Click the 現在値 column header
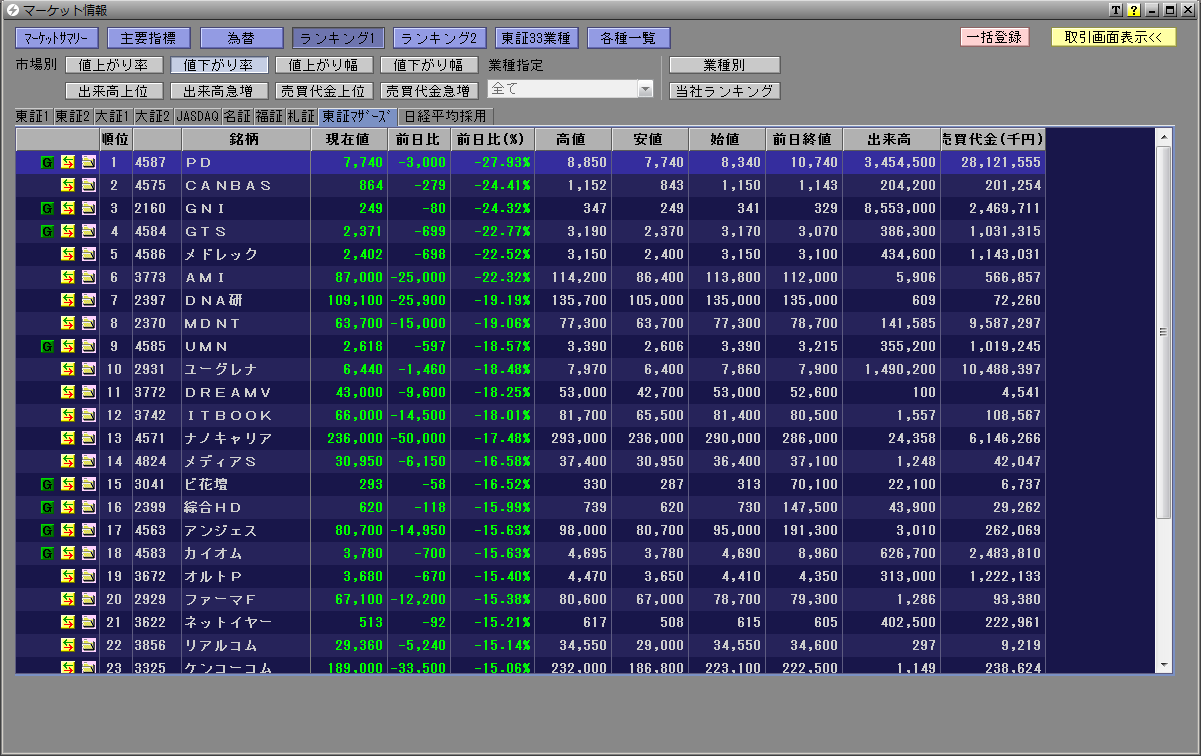 (348, 139)
